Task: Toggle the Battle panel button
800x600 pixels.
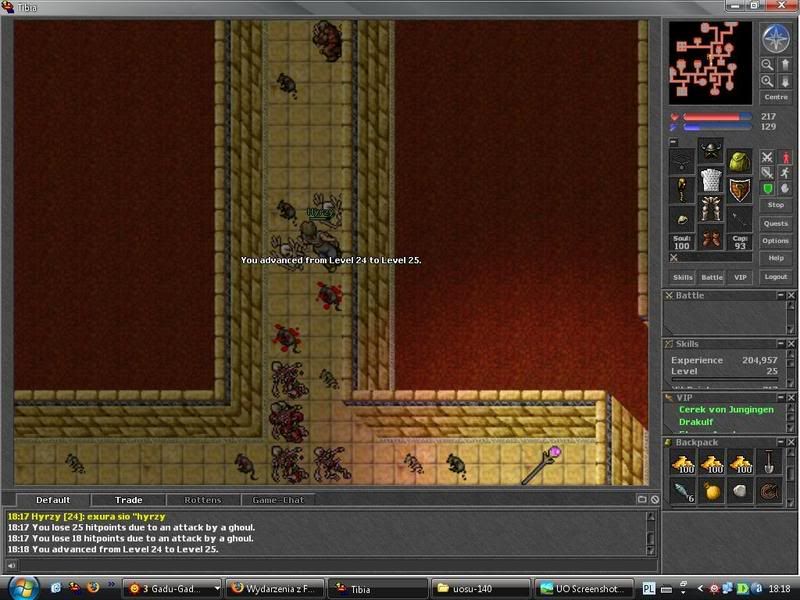Action: 712,277
